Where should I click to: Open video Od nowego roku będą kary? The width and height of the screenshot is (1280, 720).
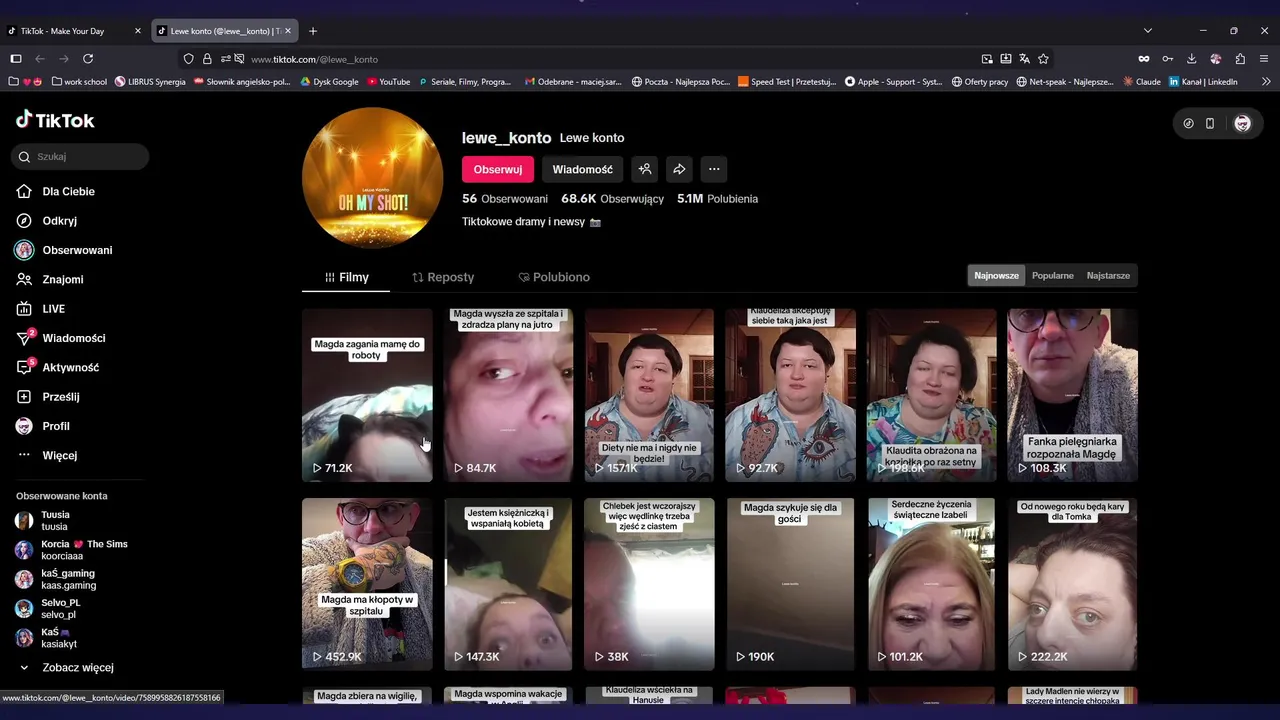pyautogui.click(x=1072, y=584)
